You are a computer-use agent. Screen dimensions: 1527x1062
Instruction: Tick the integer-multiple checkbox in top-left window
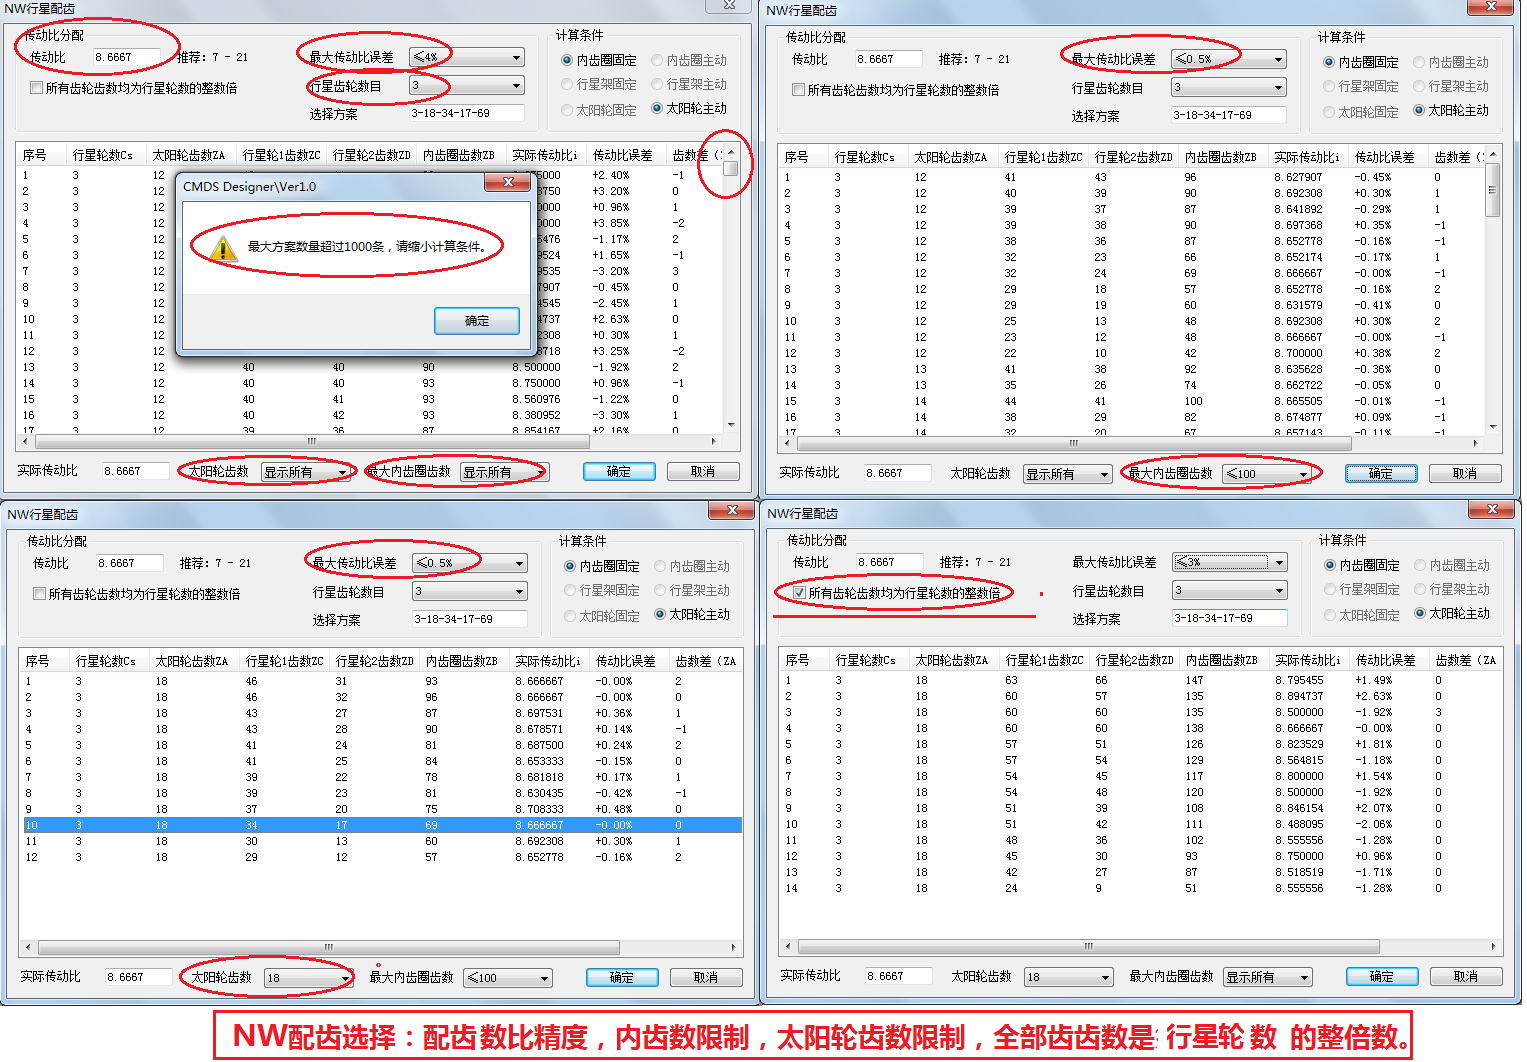37,88
